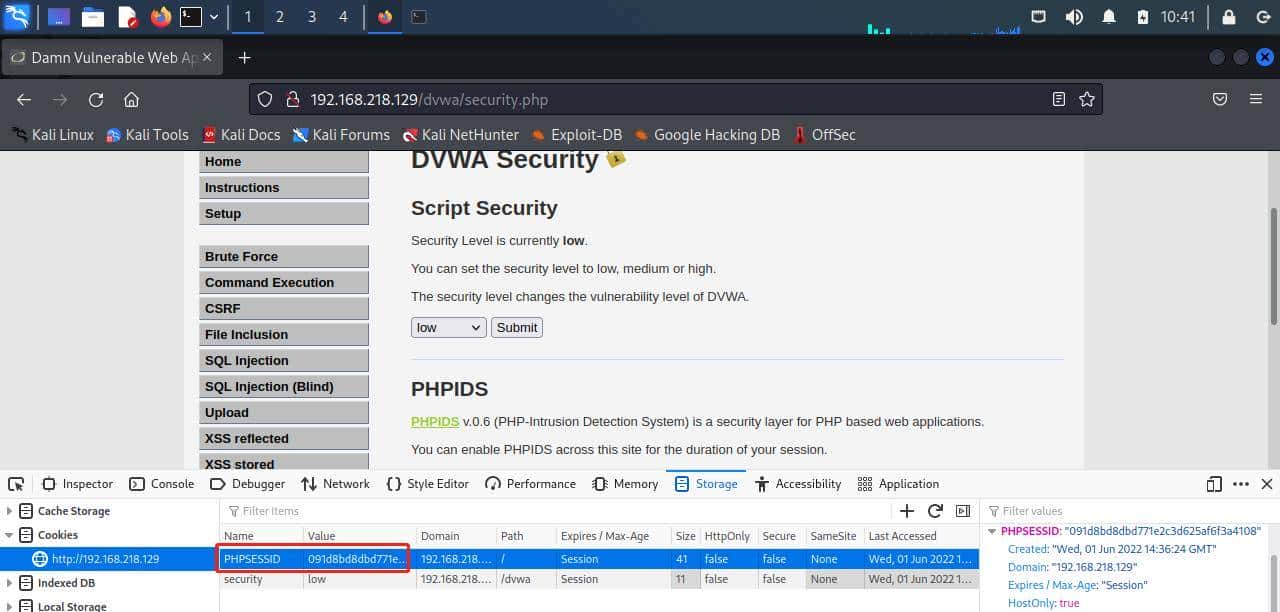
Task: Launch Firefox from the panel launcher
Action: 160,17
